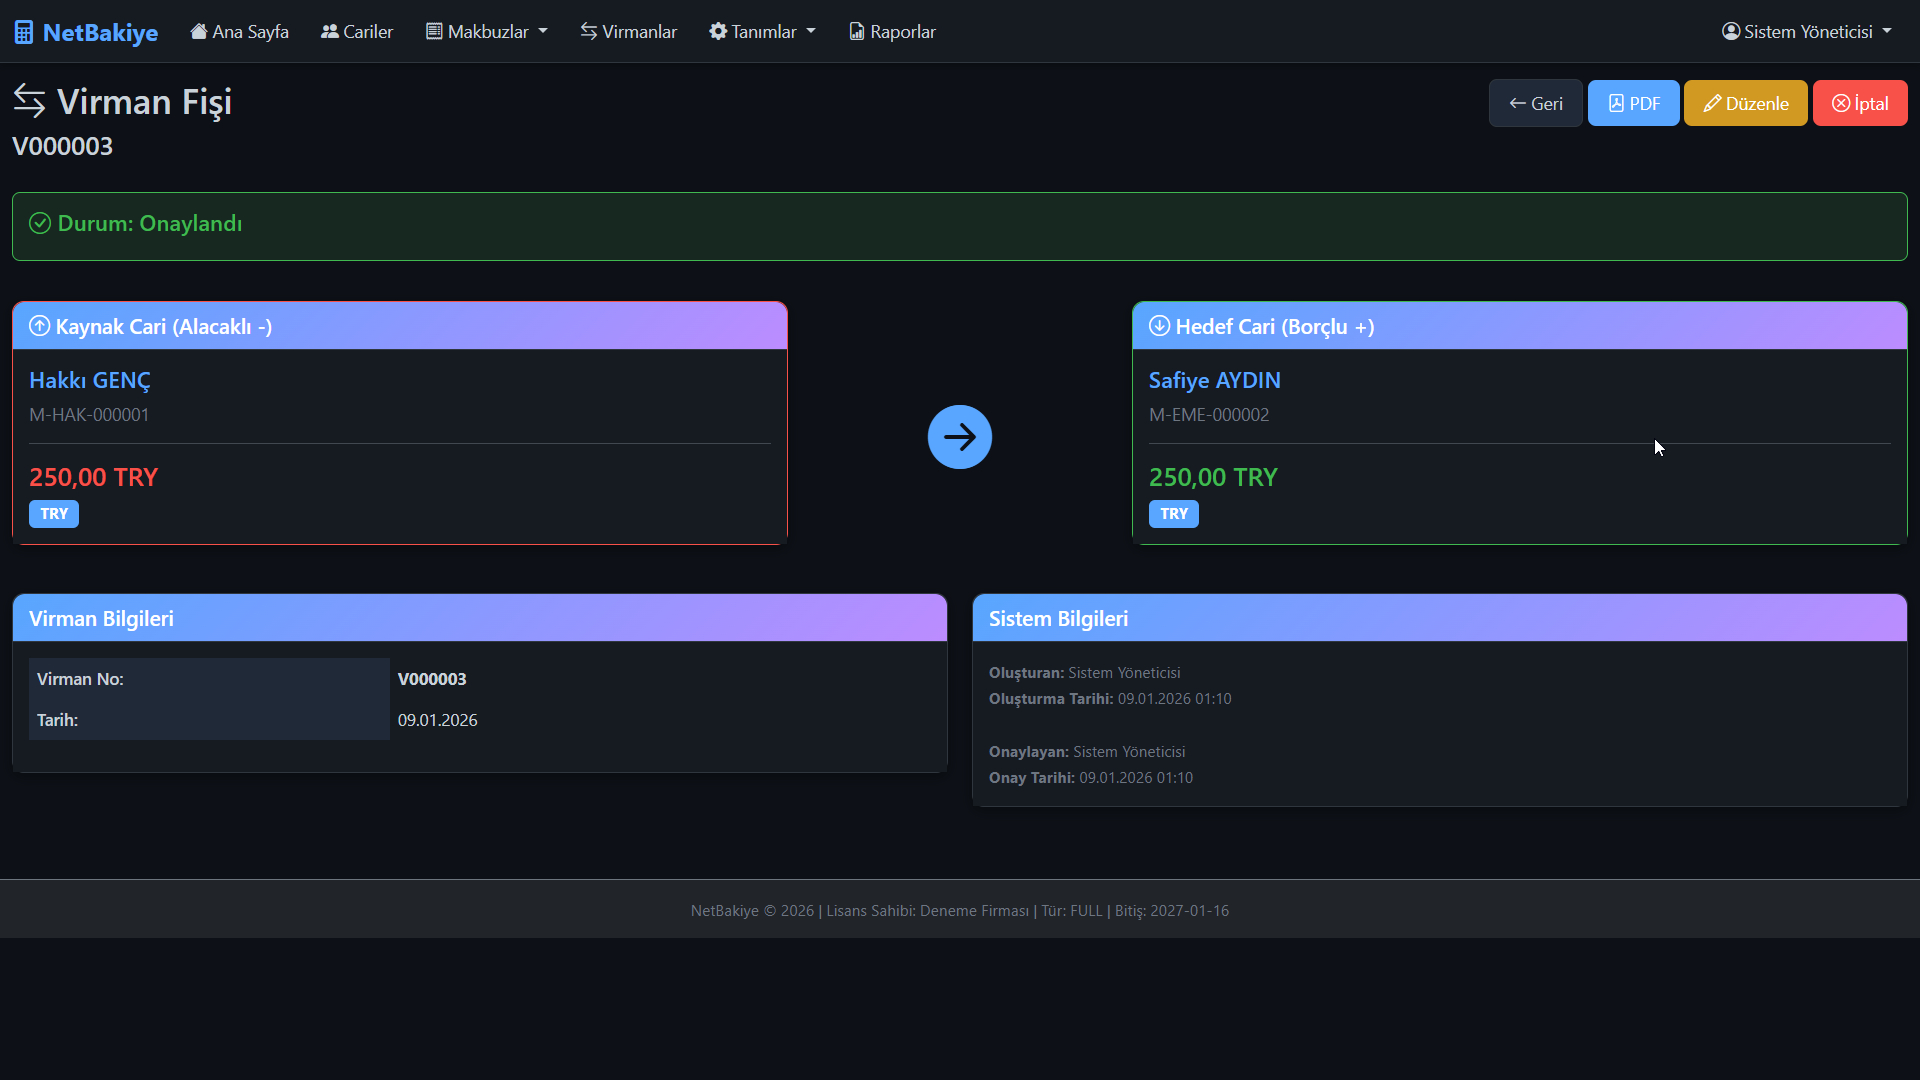Cancel voucher with the İptal button

(1859, 103)
